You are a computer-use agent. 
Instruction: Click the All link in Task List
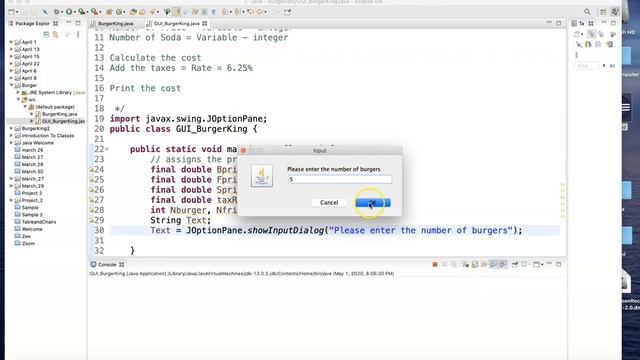(612, 66)
